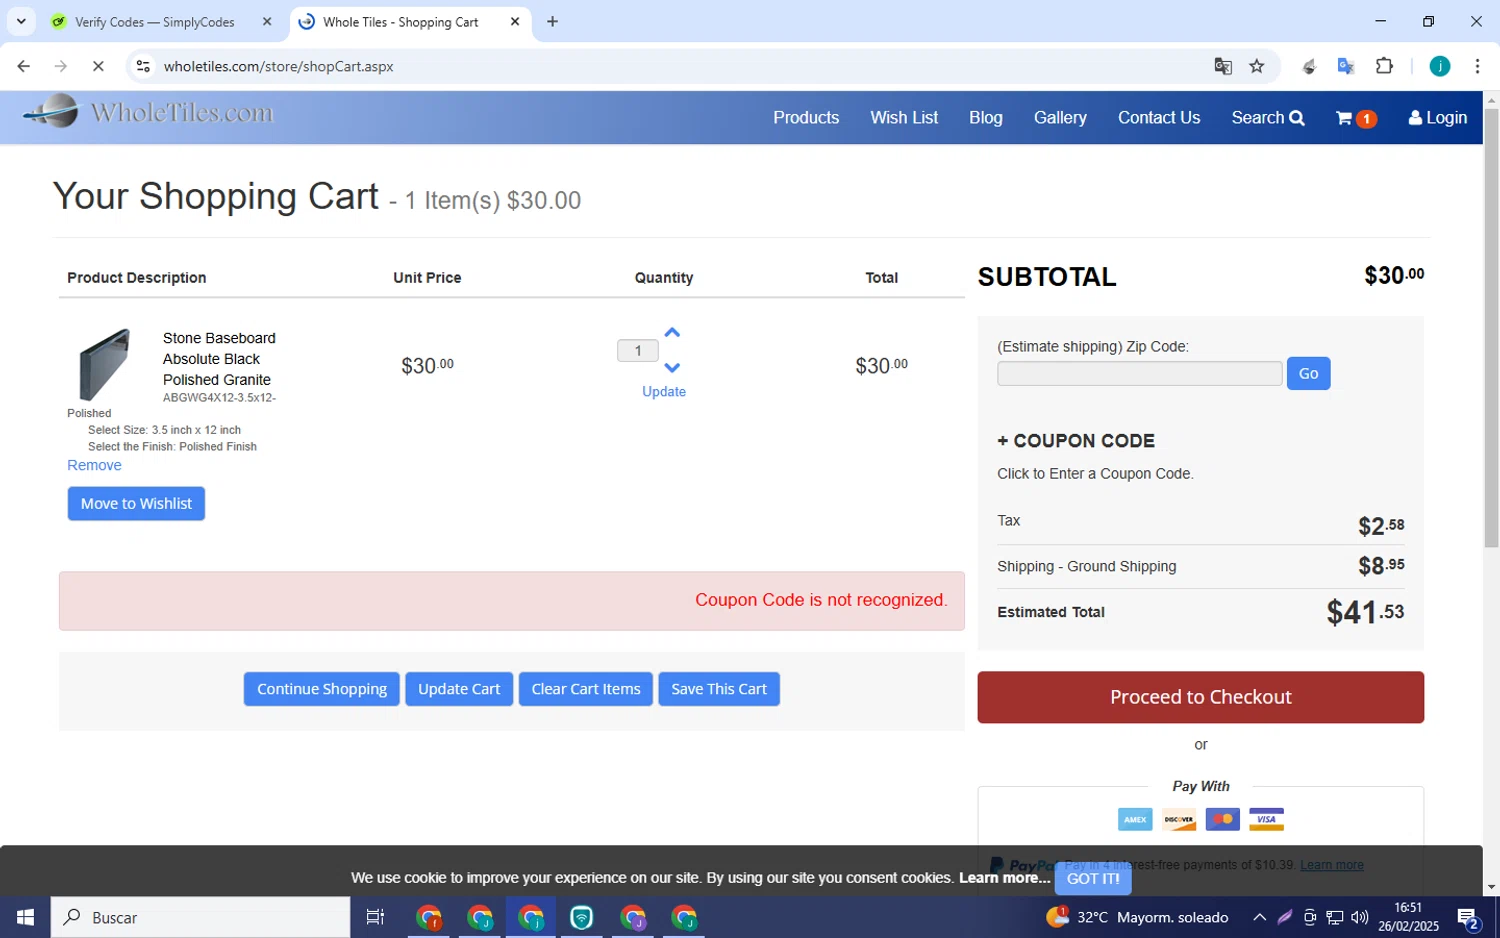
Task: Open the Chrome profile avatar
Action: pos(1440,66)
